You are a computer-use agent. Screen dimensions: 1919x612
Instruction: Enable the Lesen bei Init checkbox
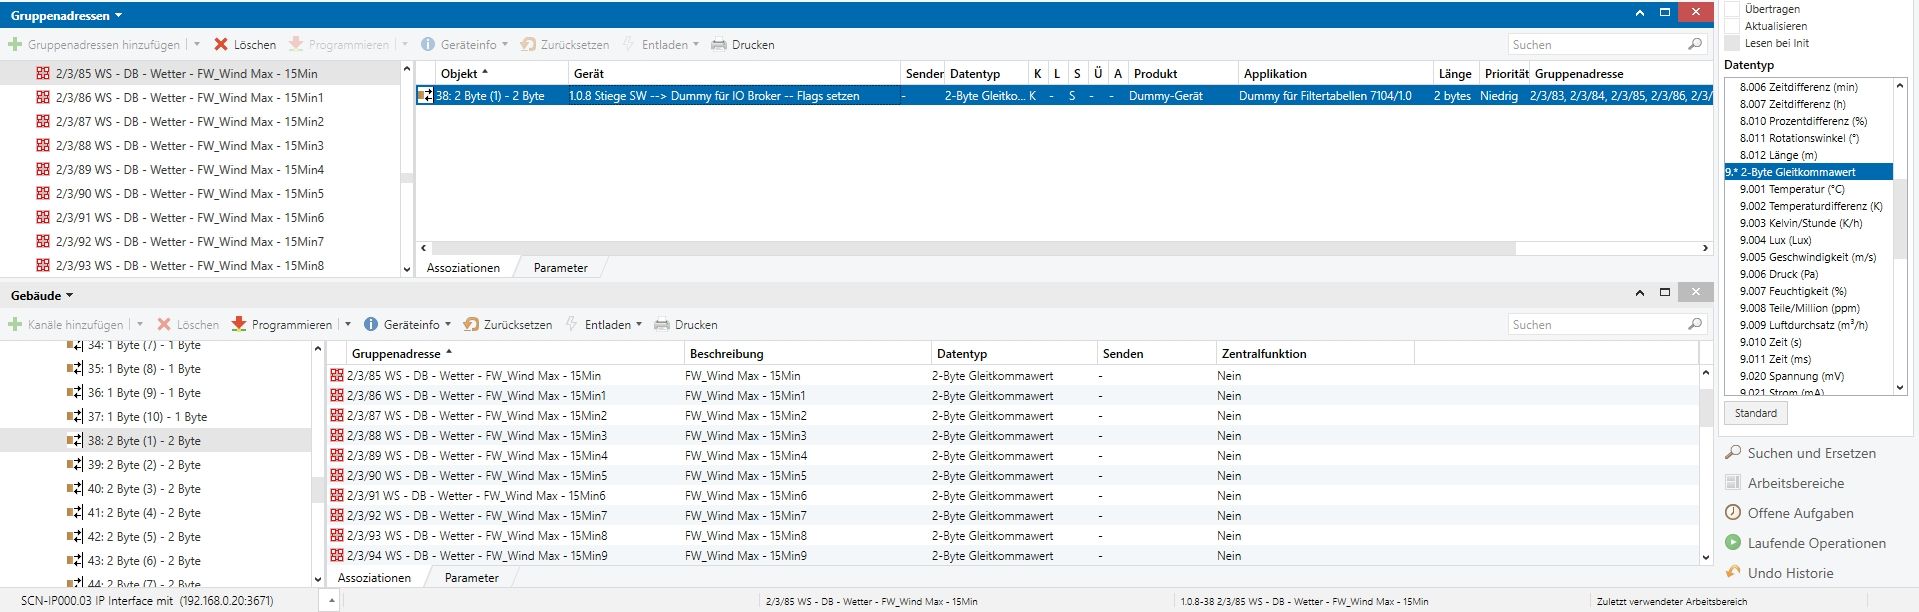tap(1732, 43)
